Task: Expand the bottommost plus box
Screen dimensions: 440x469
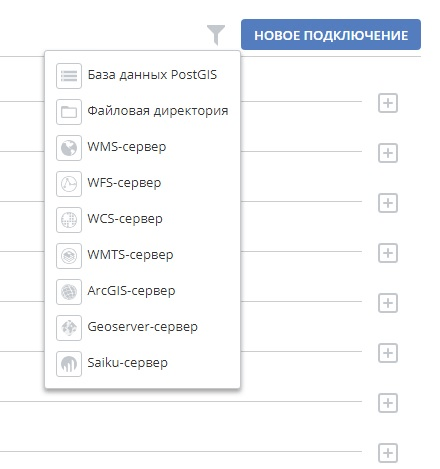Action: click(x=388, y=453)
